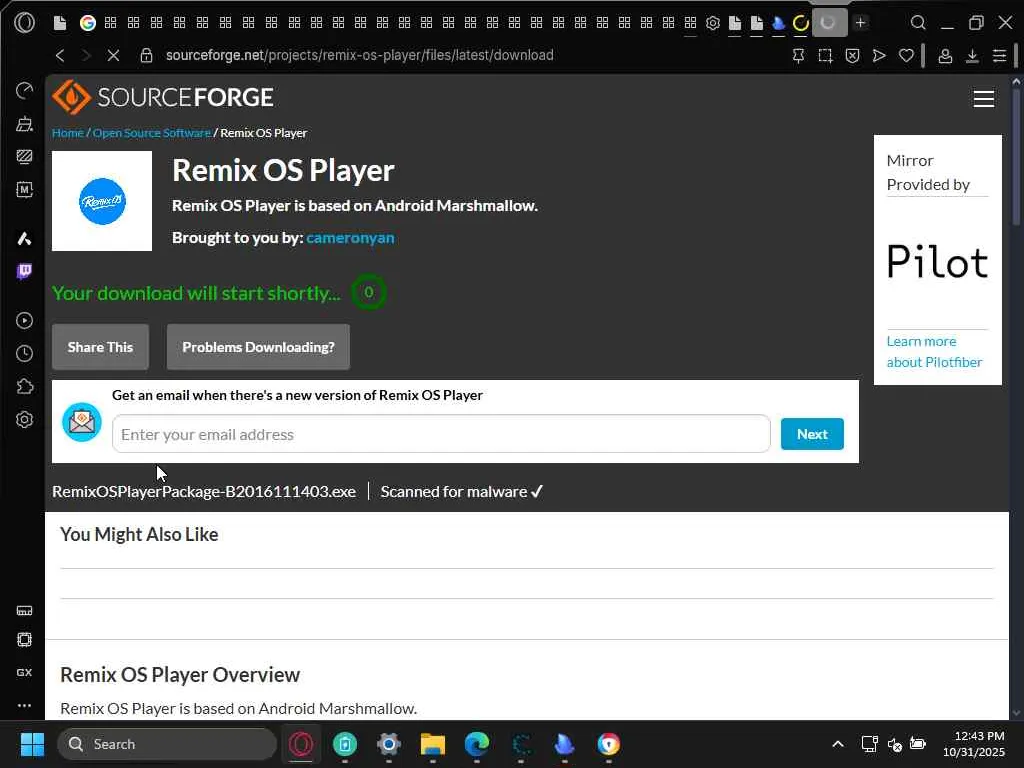Click the RemixOSPlayerPackage-B2016111403.exe filename
The height and width of the screenshot is (768, 1024).
coord(204,491)
